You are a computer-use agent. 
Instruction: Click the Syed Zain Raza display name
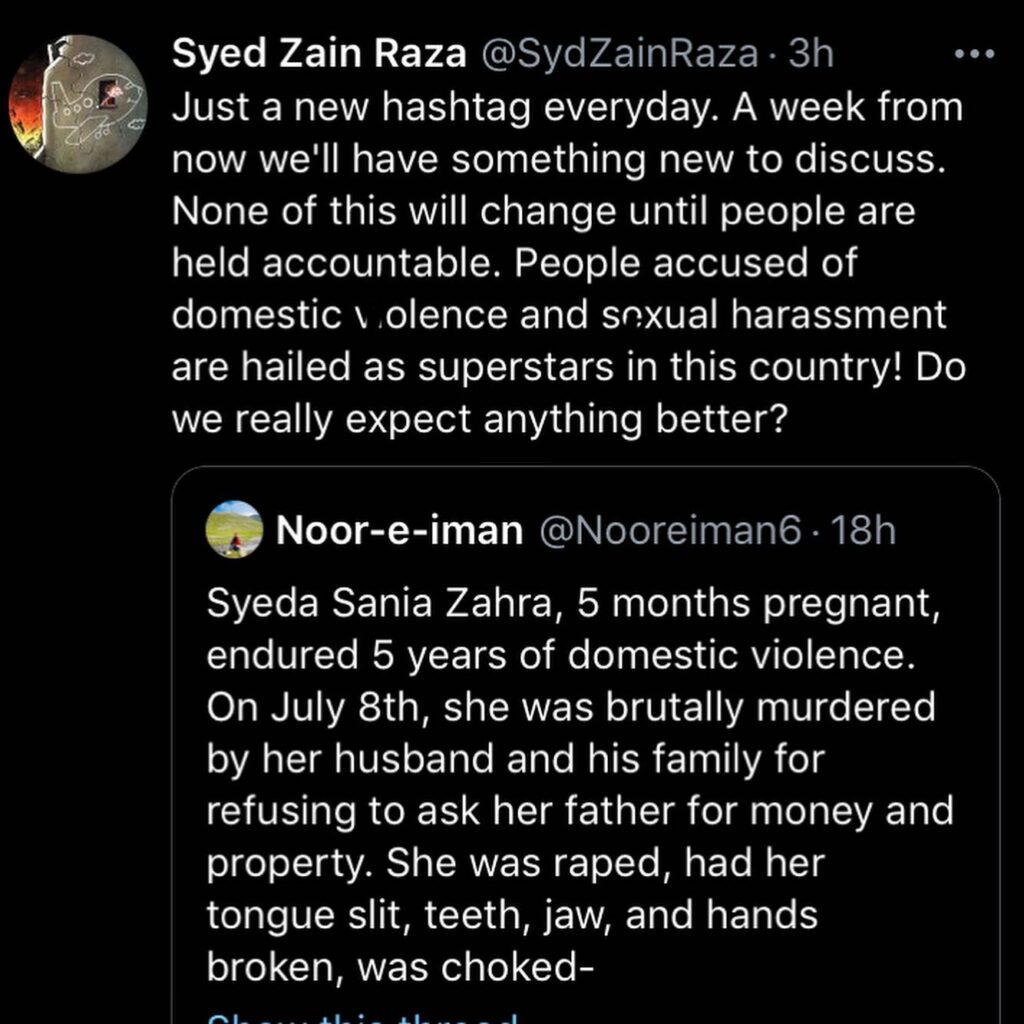319,54
